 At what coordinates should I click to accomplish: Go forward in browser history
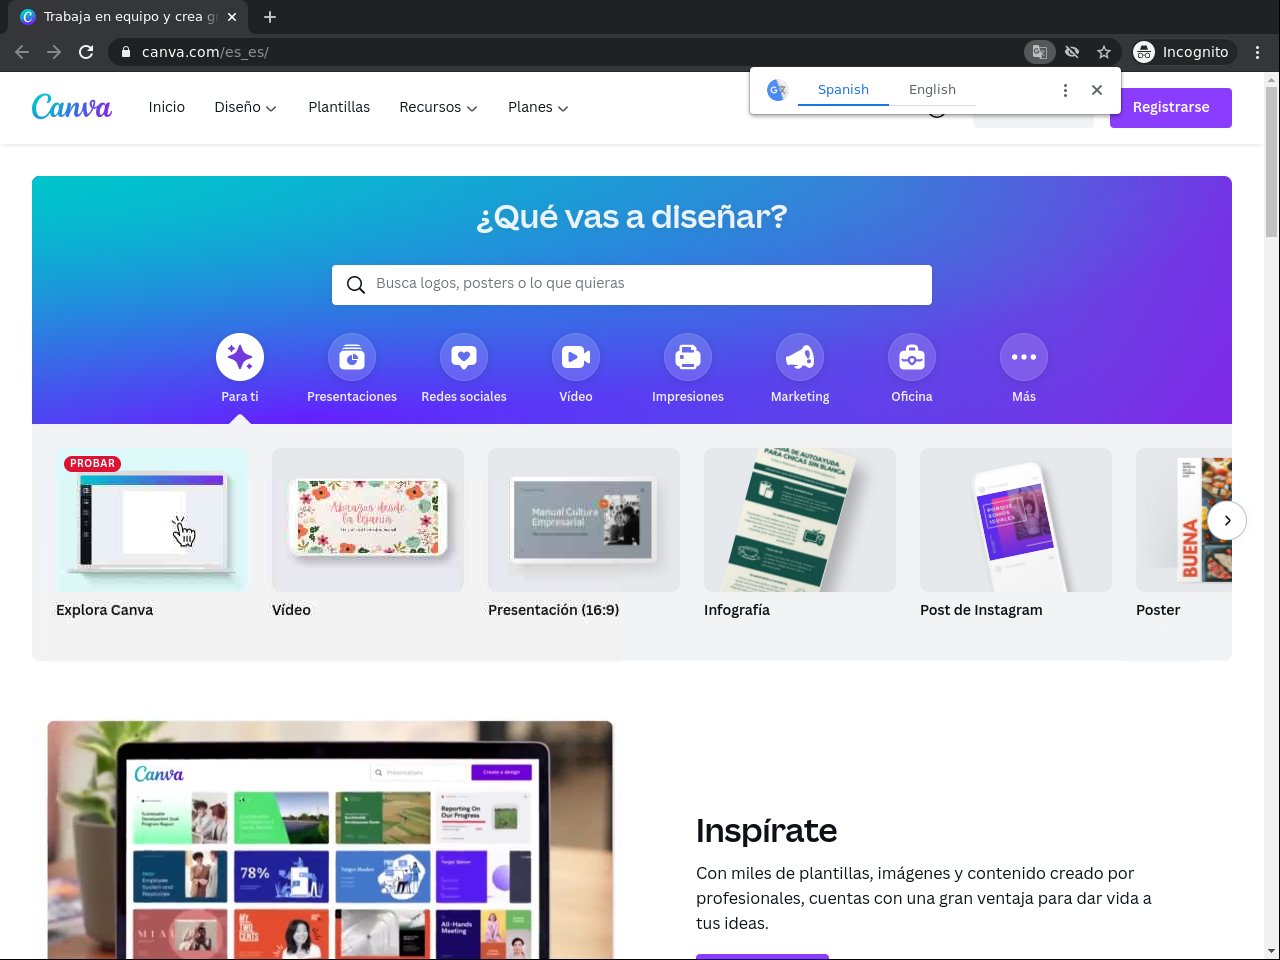(54, 52)
